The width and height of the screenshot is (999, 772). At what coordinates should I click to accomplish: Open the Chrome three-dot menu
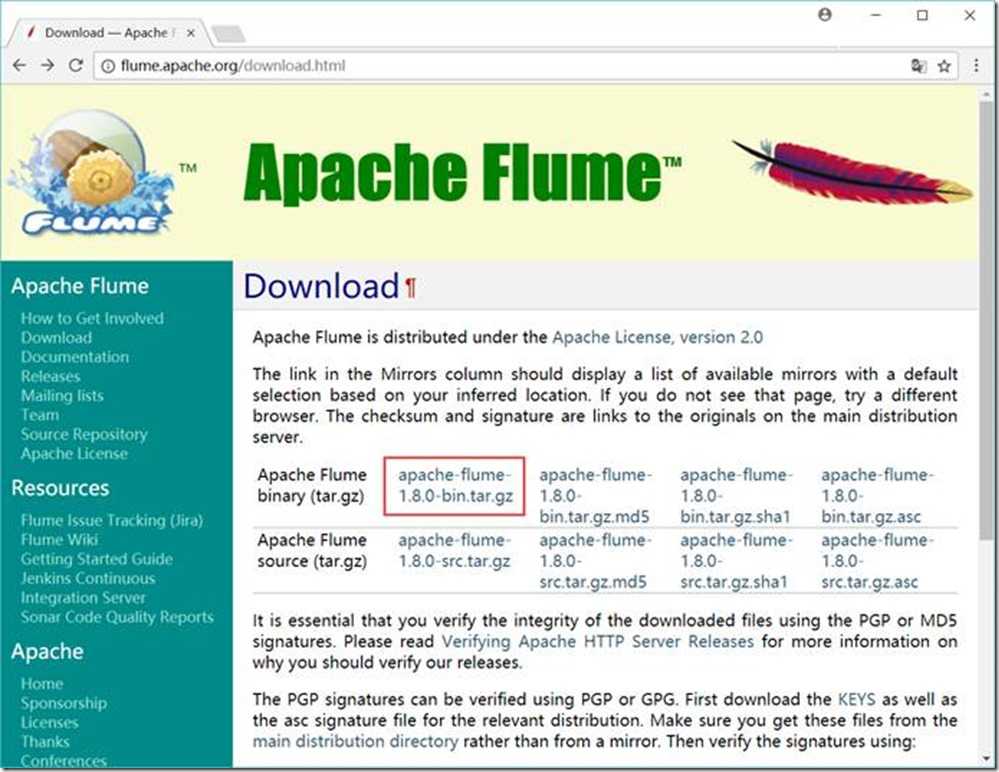click(976, 65)
